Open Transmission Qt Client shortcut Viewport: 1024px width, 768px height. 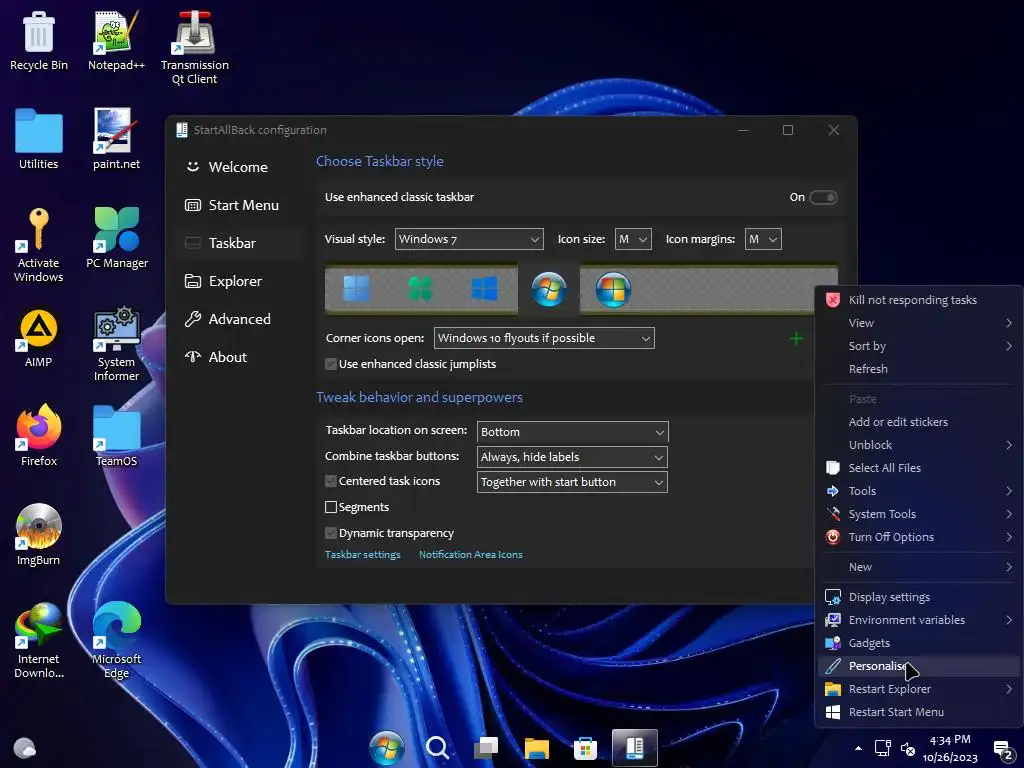tap(195, 48)
